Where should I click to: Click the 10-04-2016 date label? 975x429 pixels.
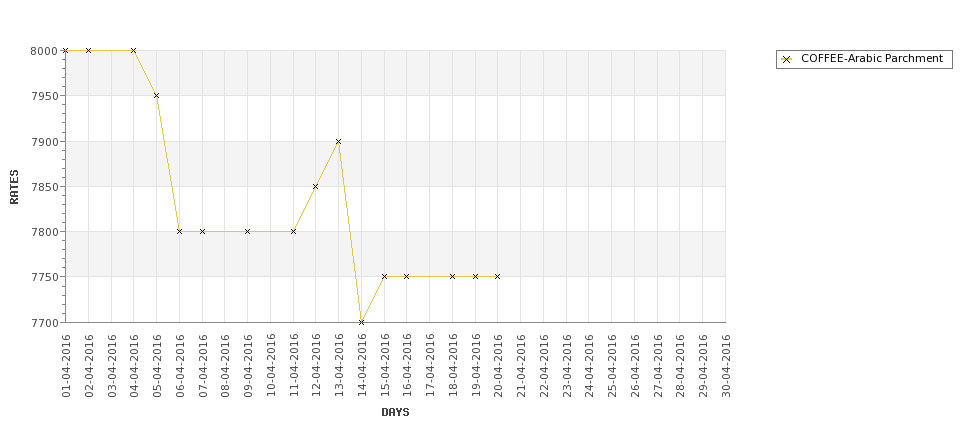(x=271, y=366)
